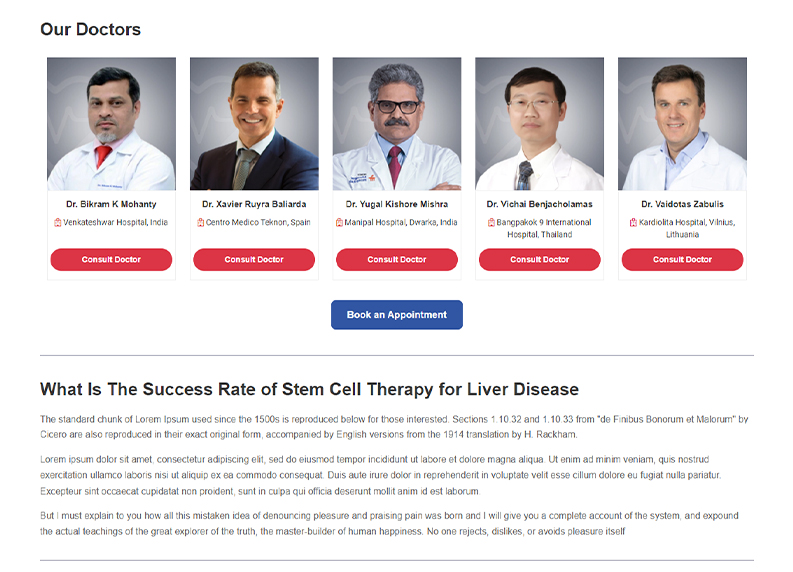Consult Doctor button for Dr. Bikram Mohanty
The width and height of the screenshot is (793, 572).
[111, 260]
